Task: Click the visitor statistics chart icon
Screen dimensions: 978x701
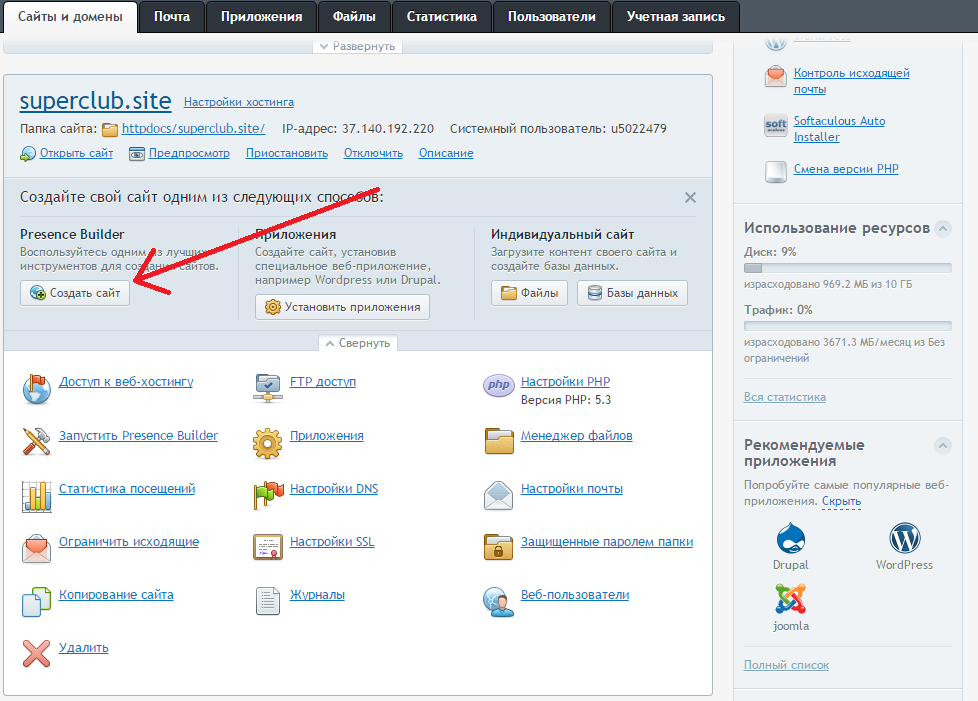Action: point(36,494)
